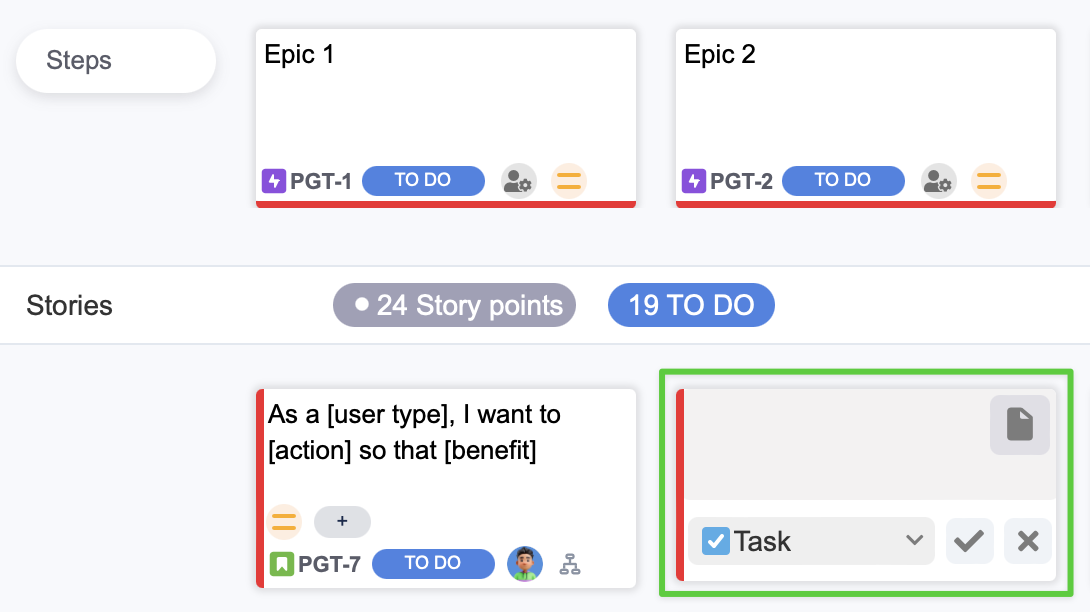Change PGT-7 TO DO status

[x=433, y=564]
